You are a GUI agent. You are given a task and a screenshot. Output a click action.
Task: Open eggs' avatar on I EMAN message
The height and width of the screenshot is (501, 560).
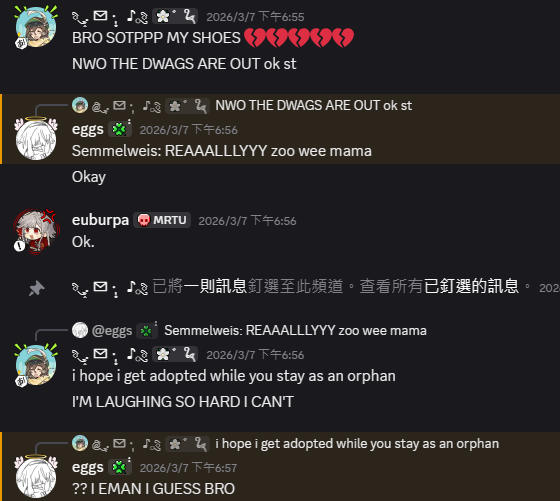pos(36,477)
